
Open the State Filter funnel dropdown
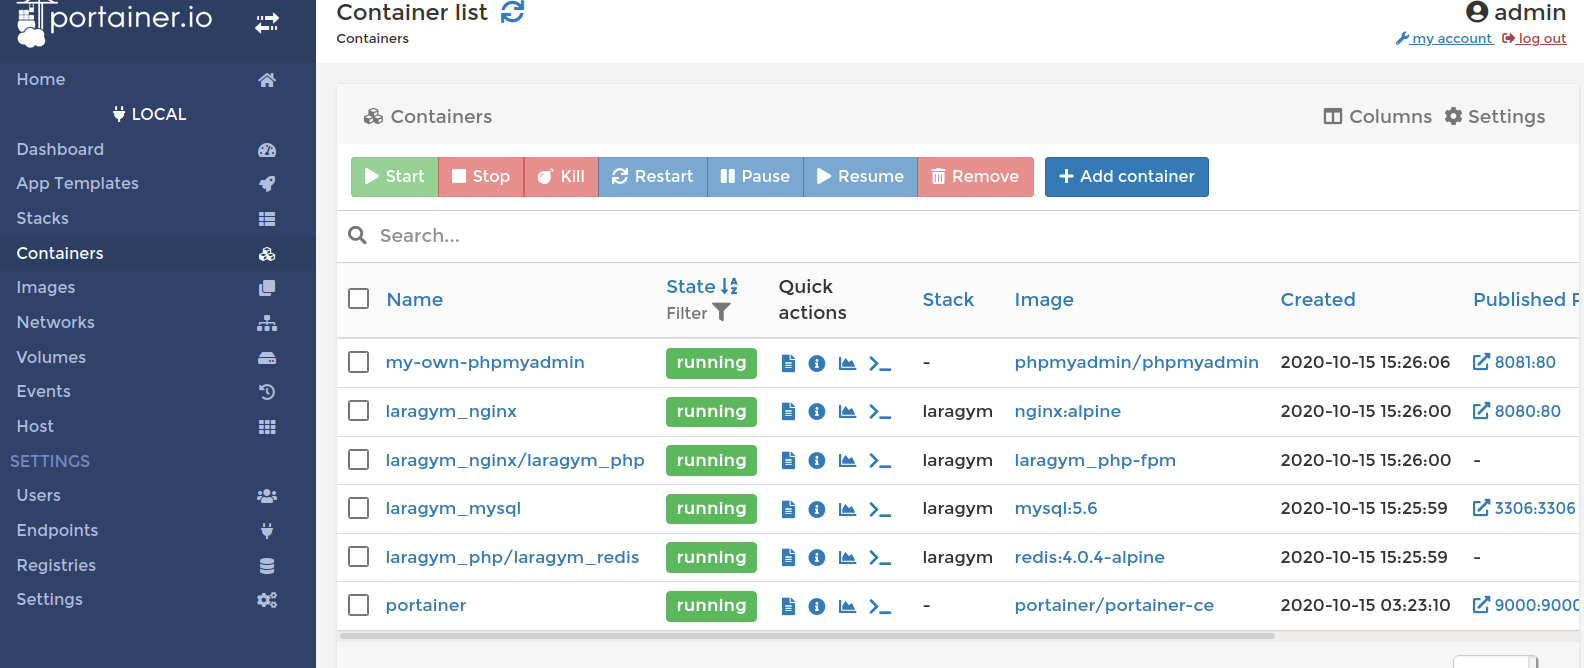pyautogui.click(x=721, y=313)
